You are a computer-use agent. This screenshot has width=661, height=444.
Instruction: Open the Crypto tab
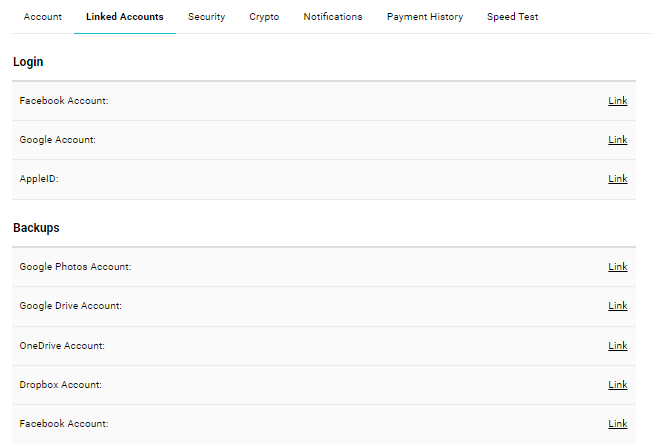point(264,17)
